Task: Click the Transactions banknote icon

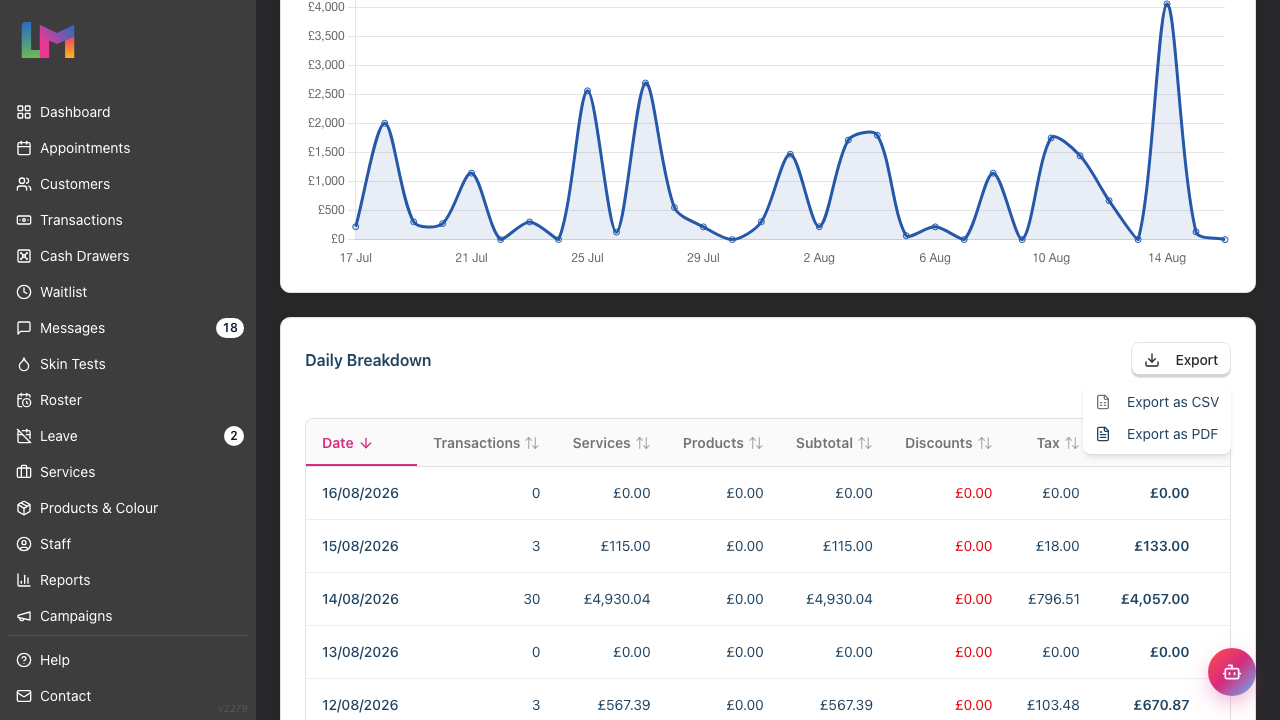Action: click(x=24, y=220)
